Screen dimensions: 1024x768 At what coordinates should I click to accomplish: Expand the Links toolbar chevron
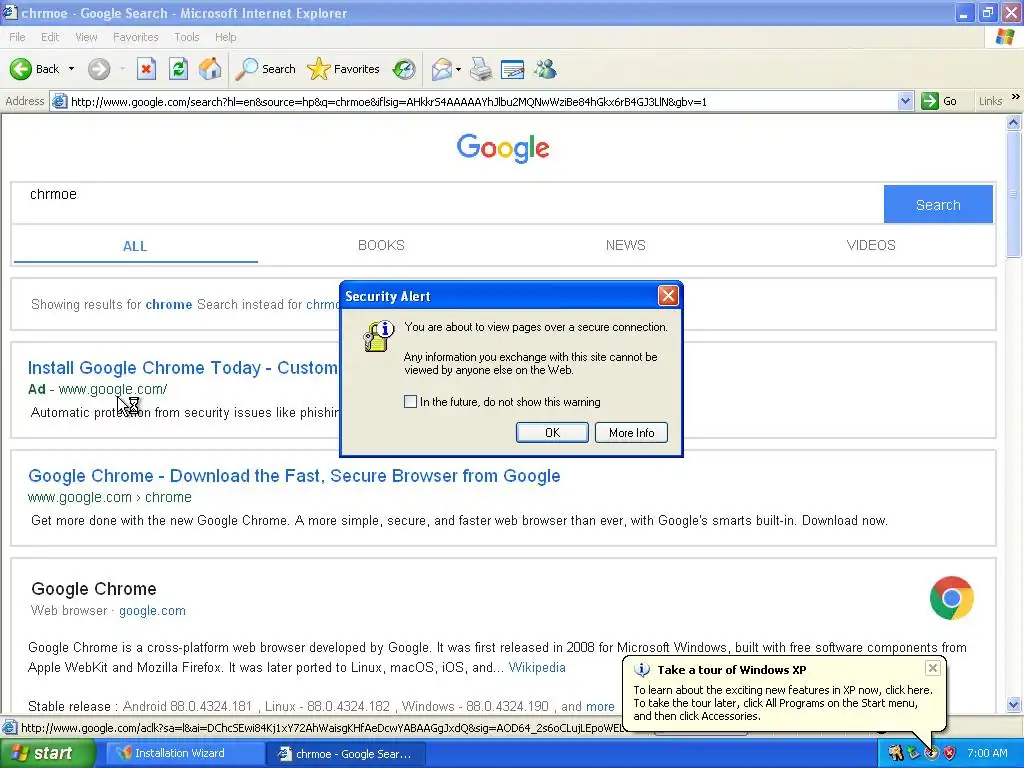click(1016, 97)
